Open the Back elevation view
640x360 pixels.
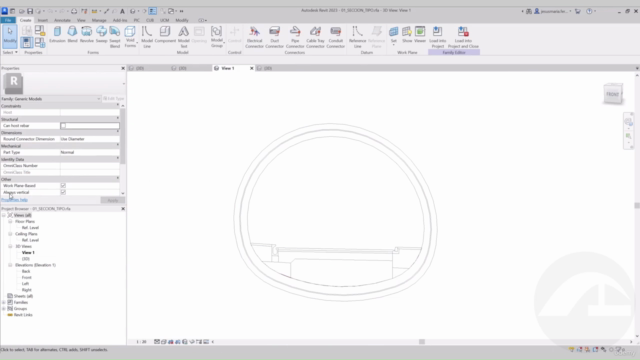coord(26,271)
